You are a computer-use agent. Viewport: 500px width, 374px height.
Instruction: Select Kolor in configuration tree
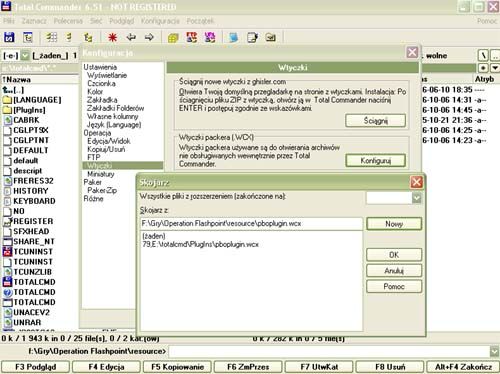pos(95,92)
